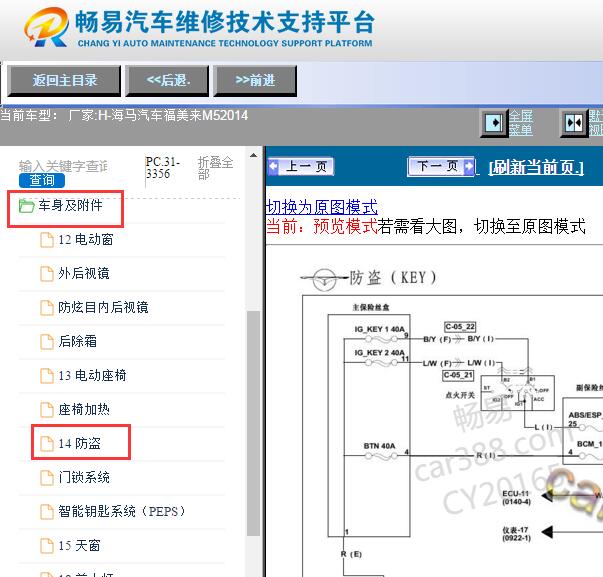603x577 pixels.
Task: Click the page icon beside 智能钥匙系统
Action: coord(47,512)
